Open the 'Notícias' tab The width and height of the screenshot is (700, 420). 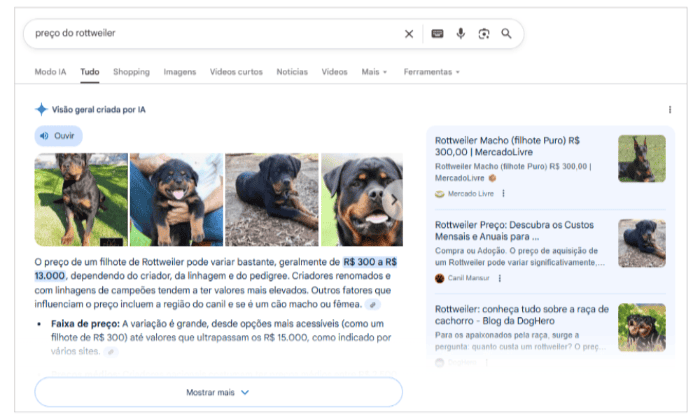tap(292, 72)
